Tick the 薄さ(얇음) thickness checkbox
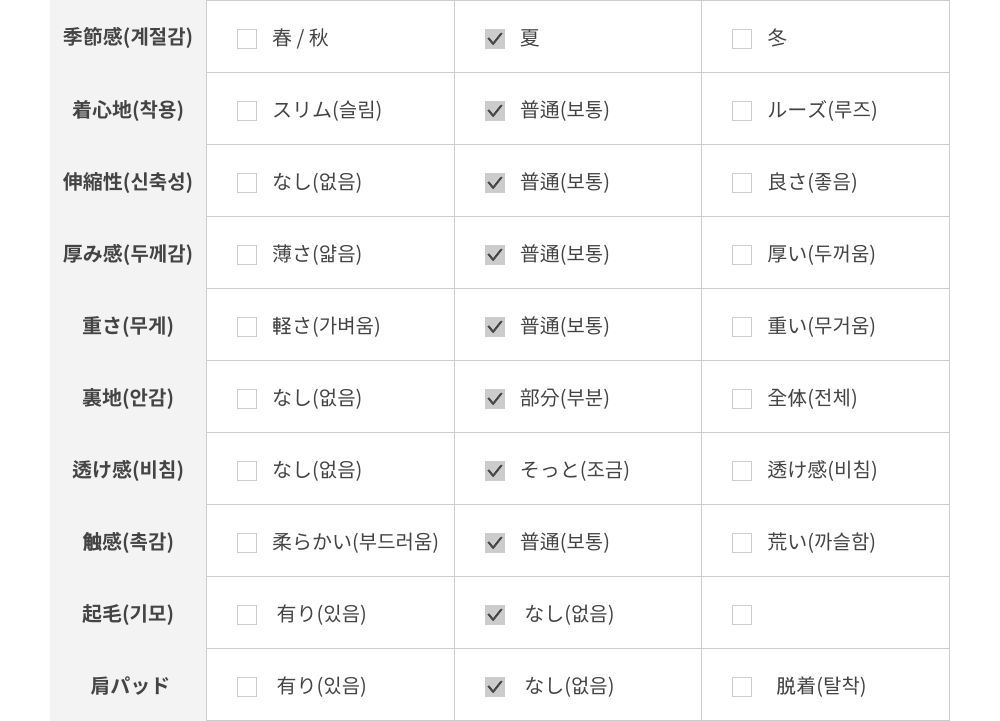 (247, 255)
